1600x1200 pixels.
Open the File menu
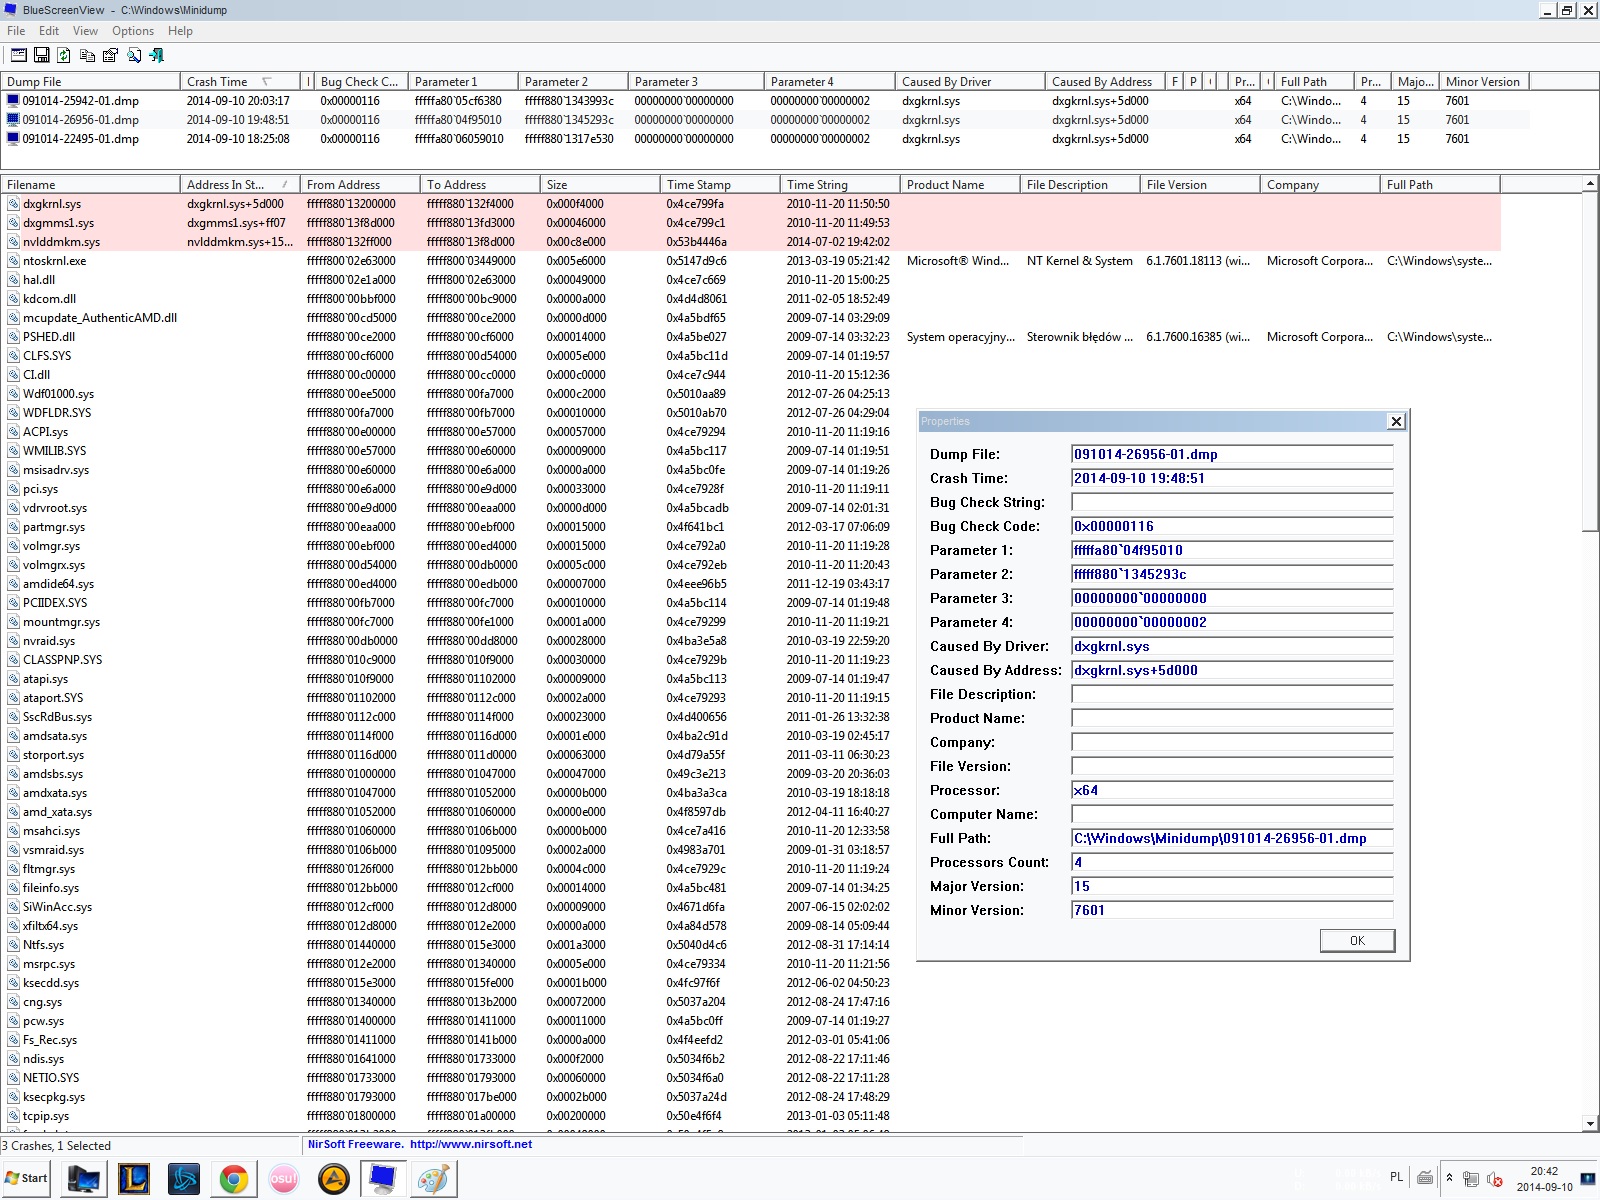click(x=16, y=31)
